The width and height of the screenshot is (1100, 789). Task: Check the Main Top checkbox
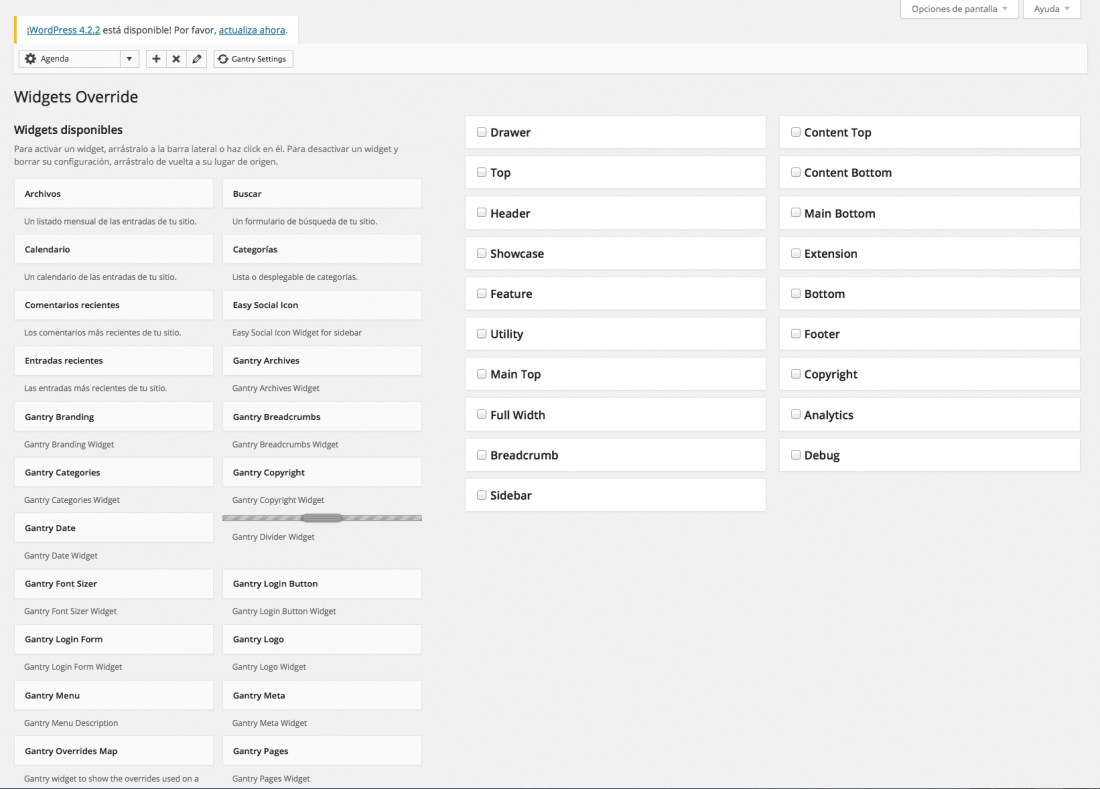click(x=482, y=374)
